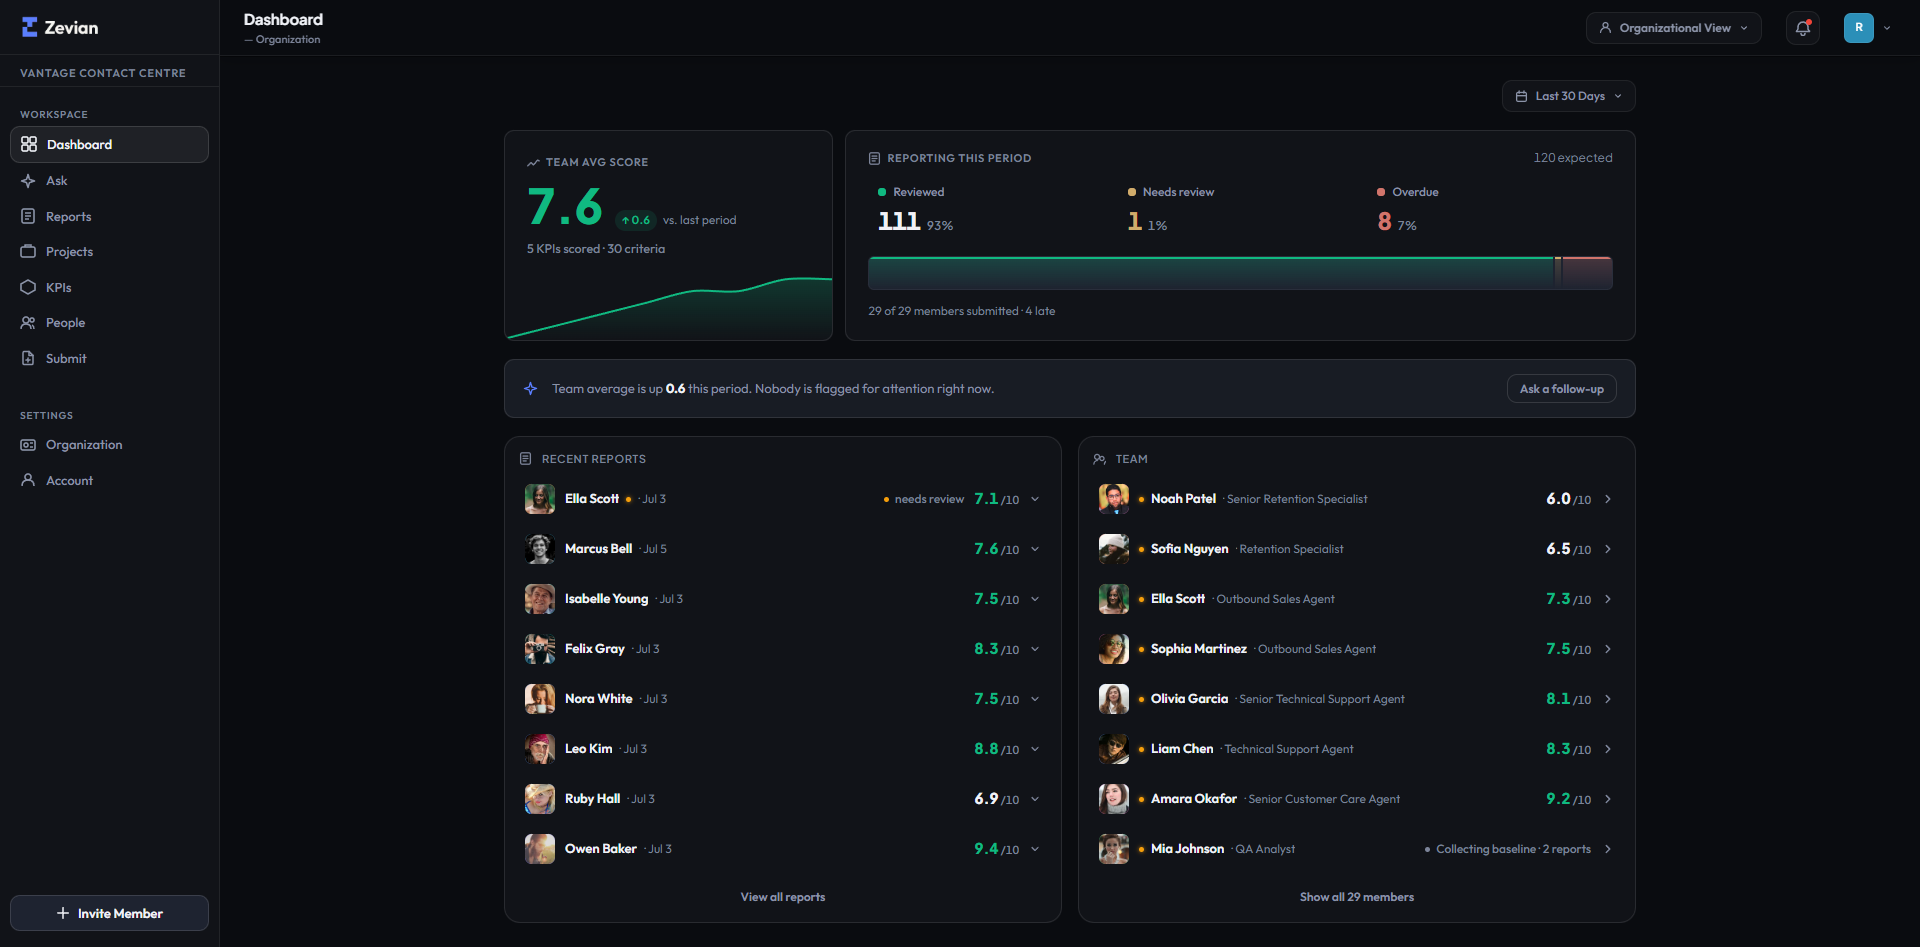Expand Owen Baker's report chevron

[x=1035, y=849]
